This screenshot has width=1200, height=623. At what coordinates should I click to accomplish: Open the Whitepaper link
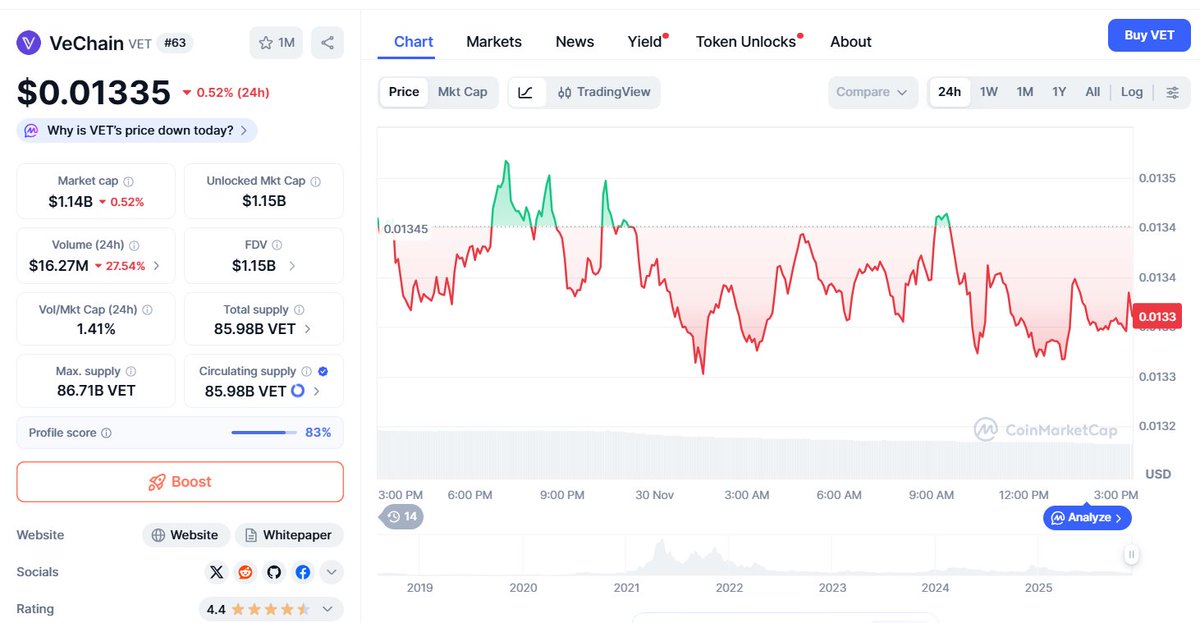(289, 535)
